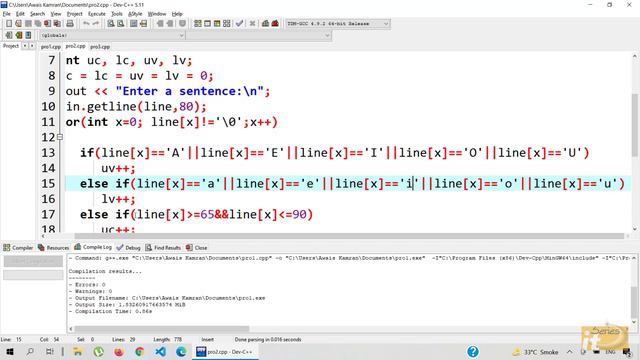Image resolution: width=640 pixels, height=360 pixels.
Task: Click the Close All files toolbar icon
Action: 58,24
